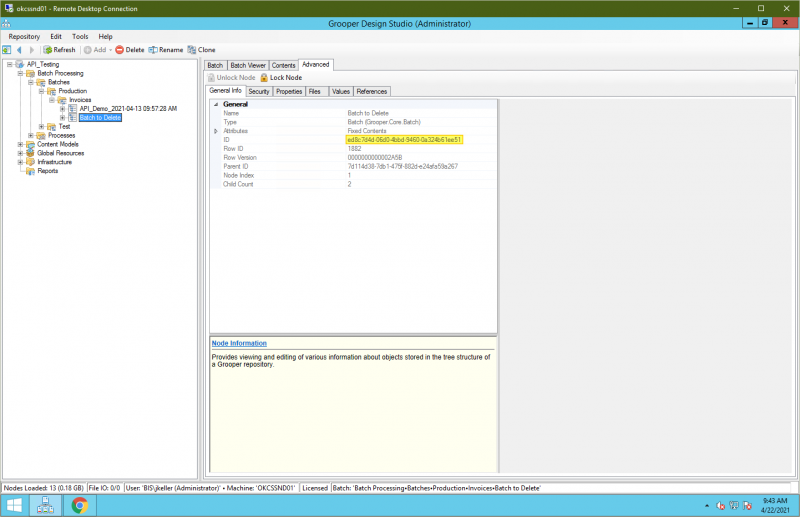Show hidden system tray icons

coord(707,506)
